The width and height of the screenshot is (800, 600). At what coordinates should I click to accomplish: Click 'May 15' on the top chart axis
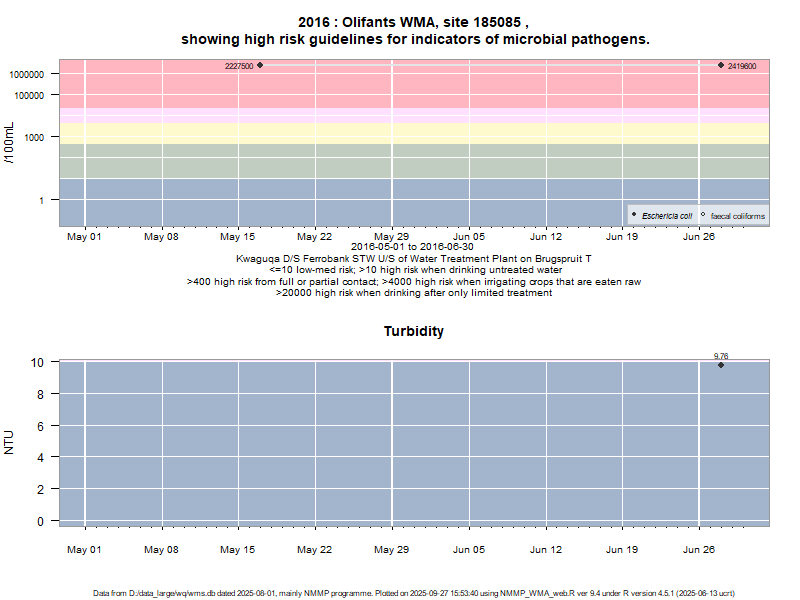(238, 237)
